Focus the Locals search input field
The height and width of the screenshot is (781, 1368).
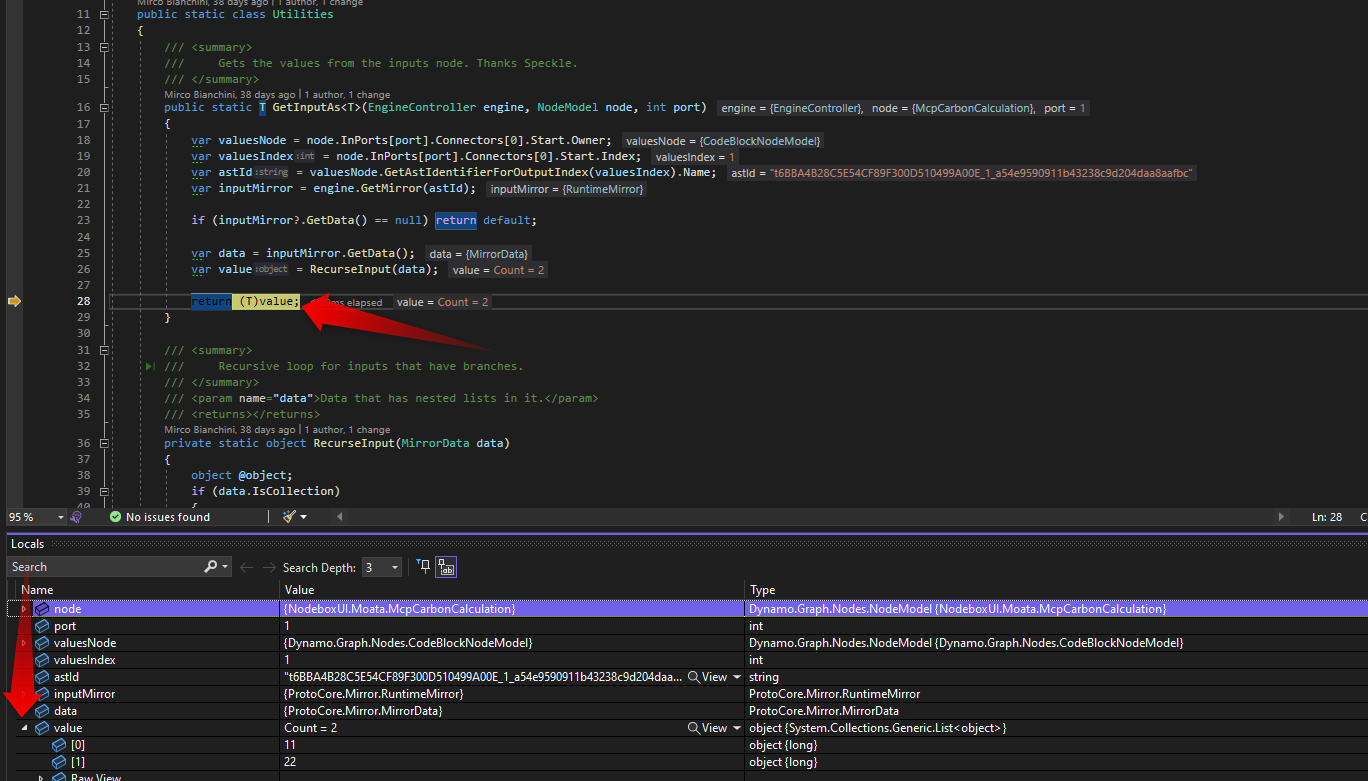click(105, 567)
